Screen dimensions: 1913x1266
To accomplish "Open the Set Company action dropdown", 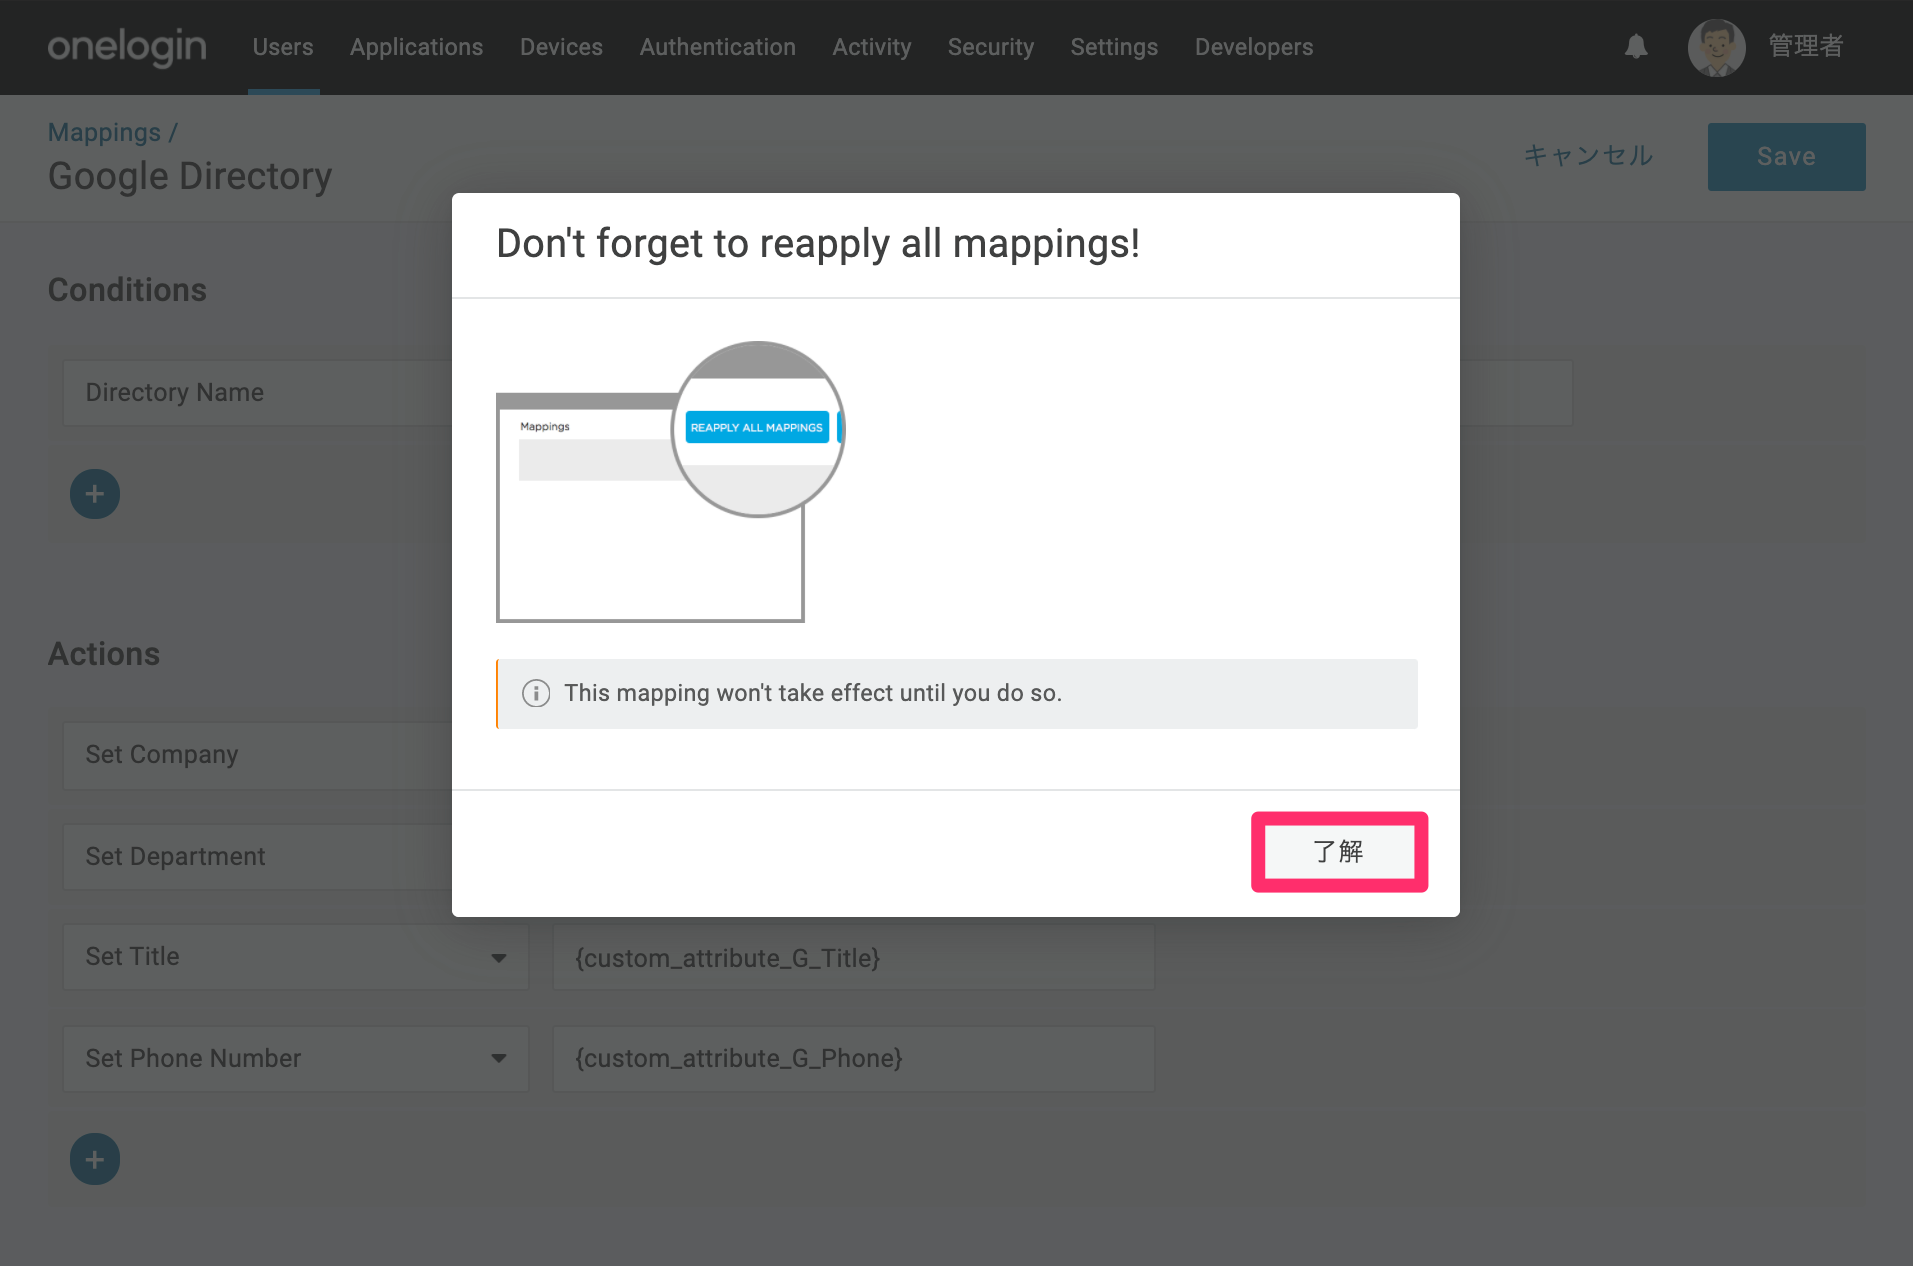I will pyautogui.click(x=258, y=755).
